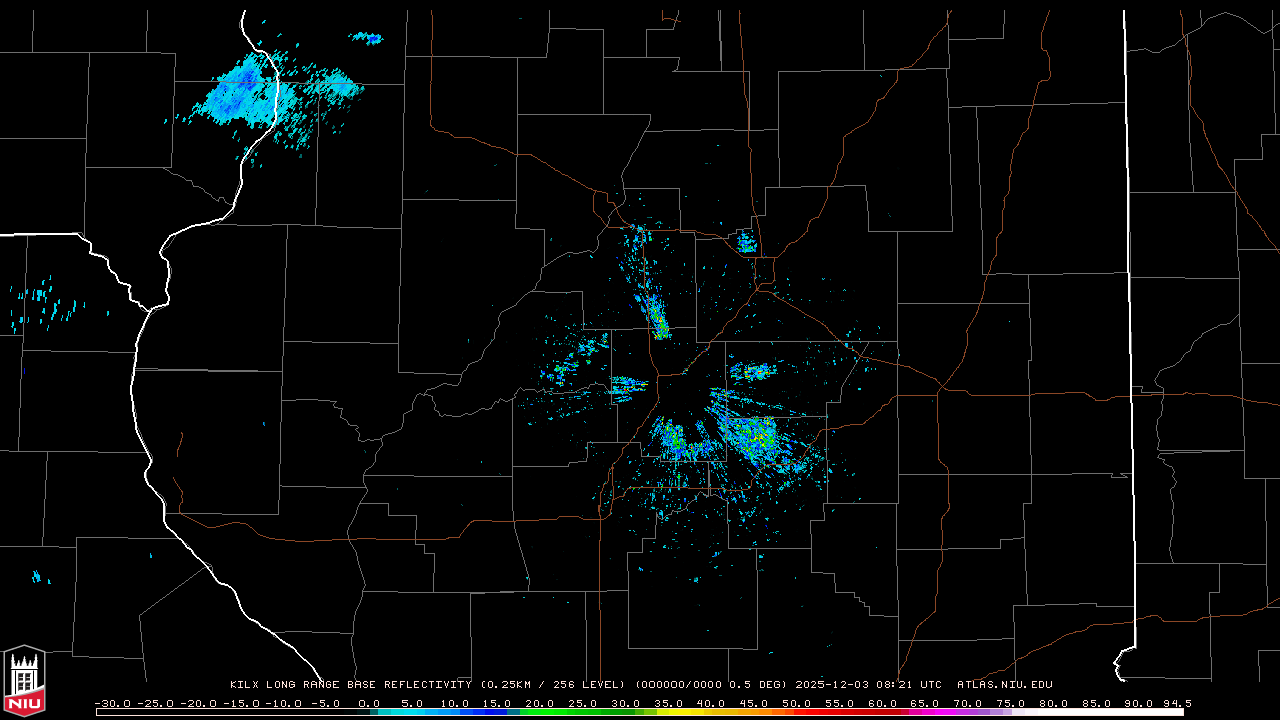Screen dimensions: 1280x720
Task: Click the 2025-12-03 date stamp
Action: click(833, 685)
